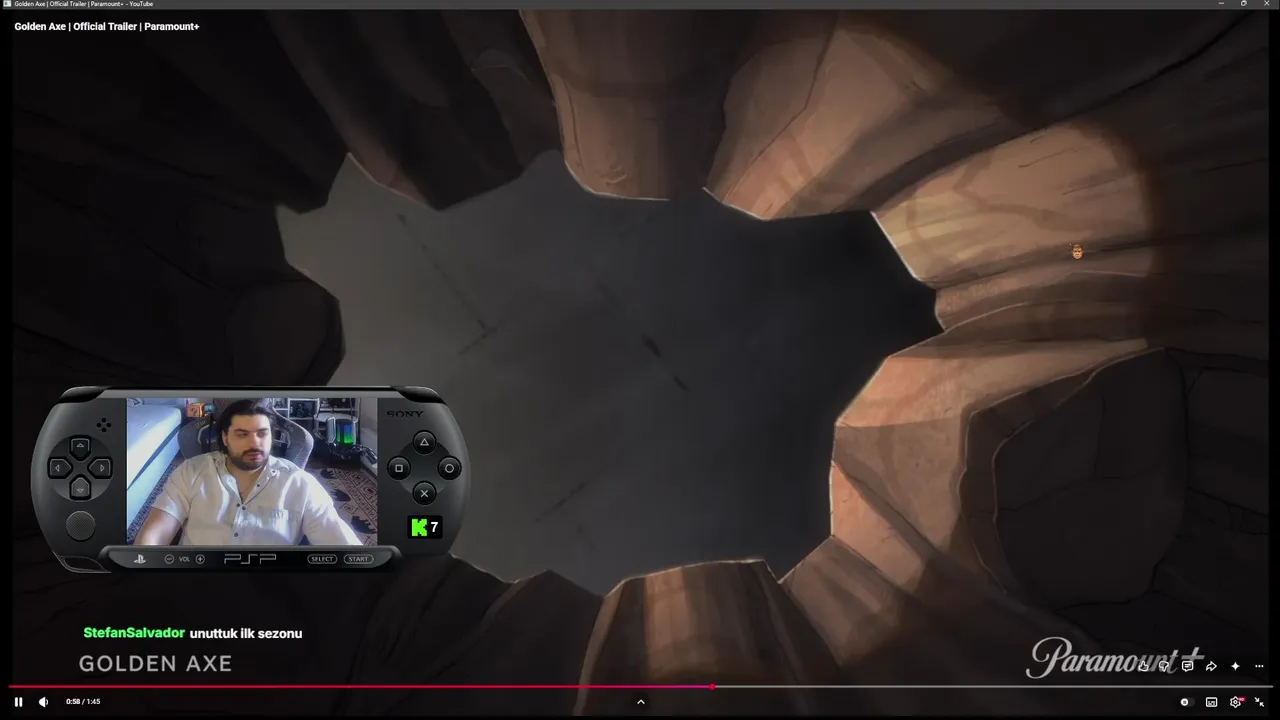Open the video title link at top left
Viewport: 1280px width, 720px height.
(x=107, y=26)
